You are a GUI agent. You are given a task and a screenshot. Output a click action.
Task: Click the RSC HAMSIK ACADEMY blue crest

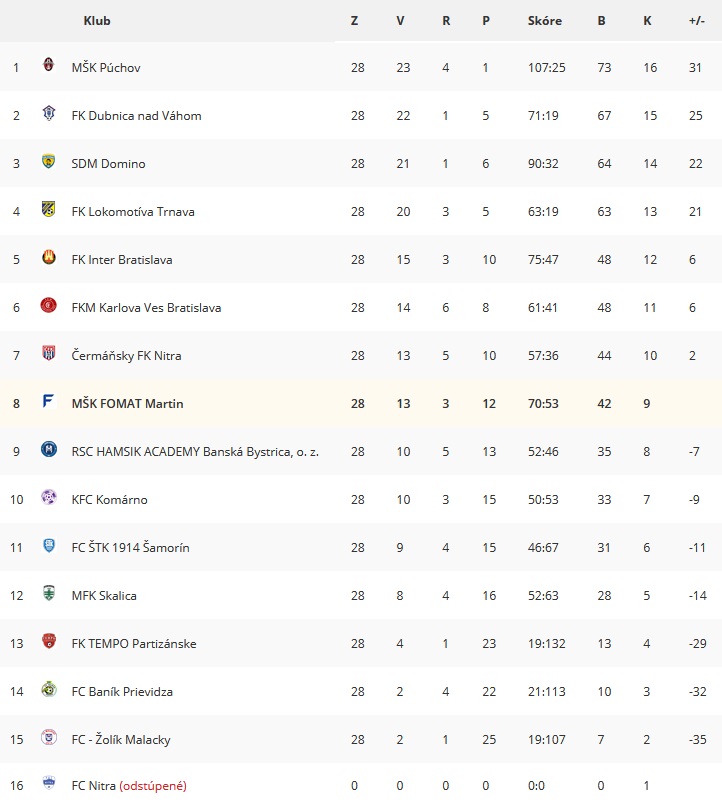tap(48, 449)
